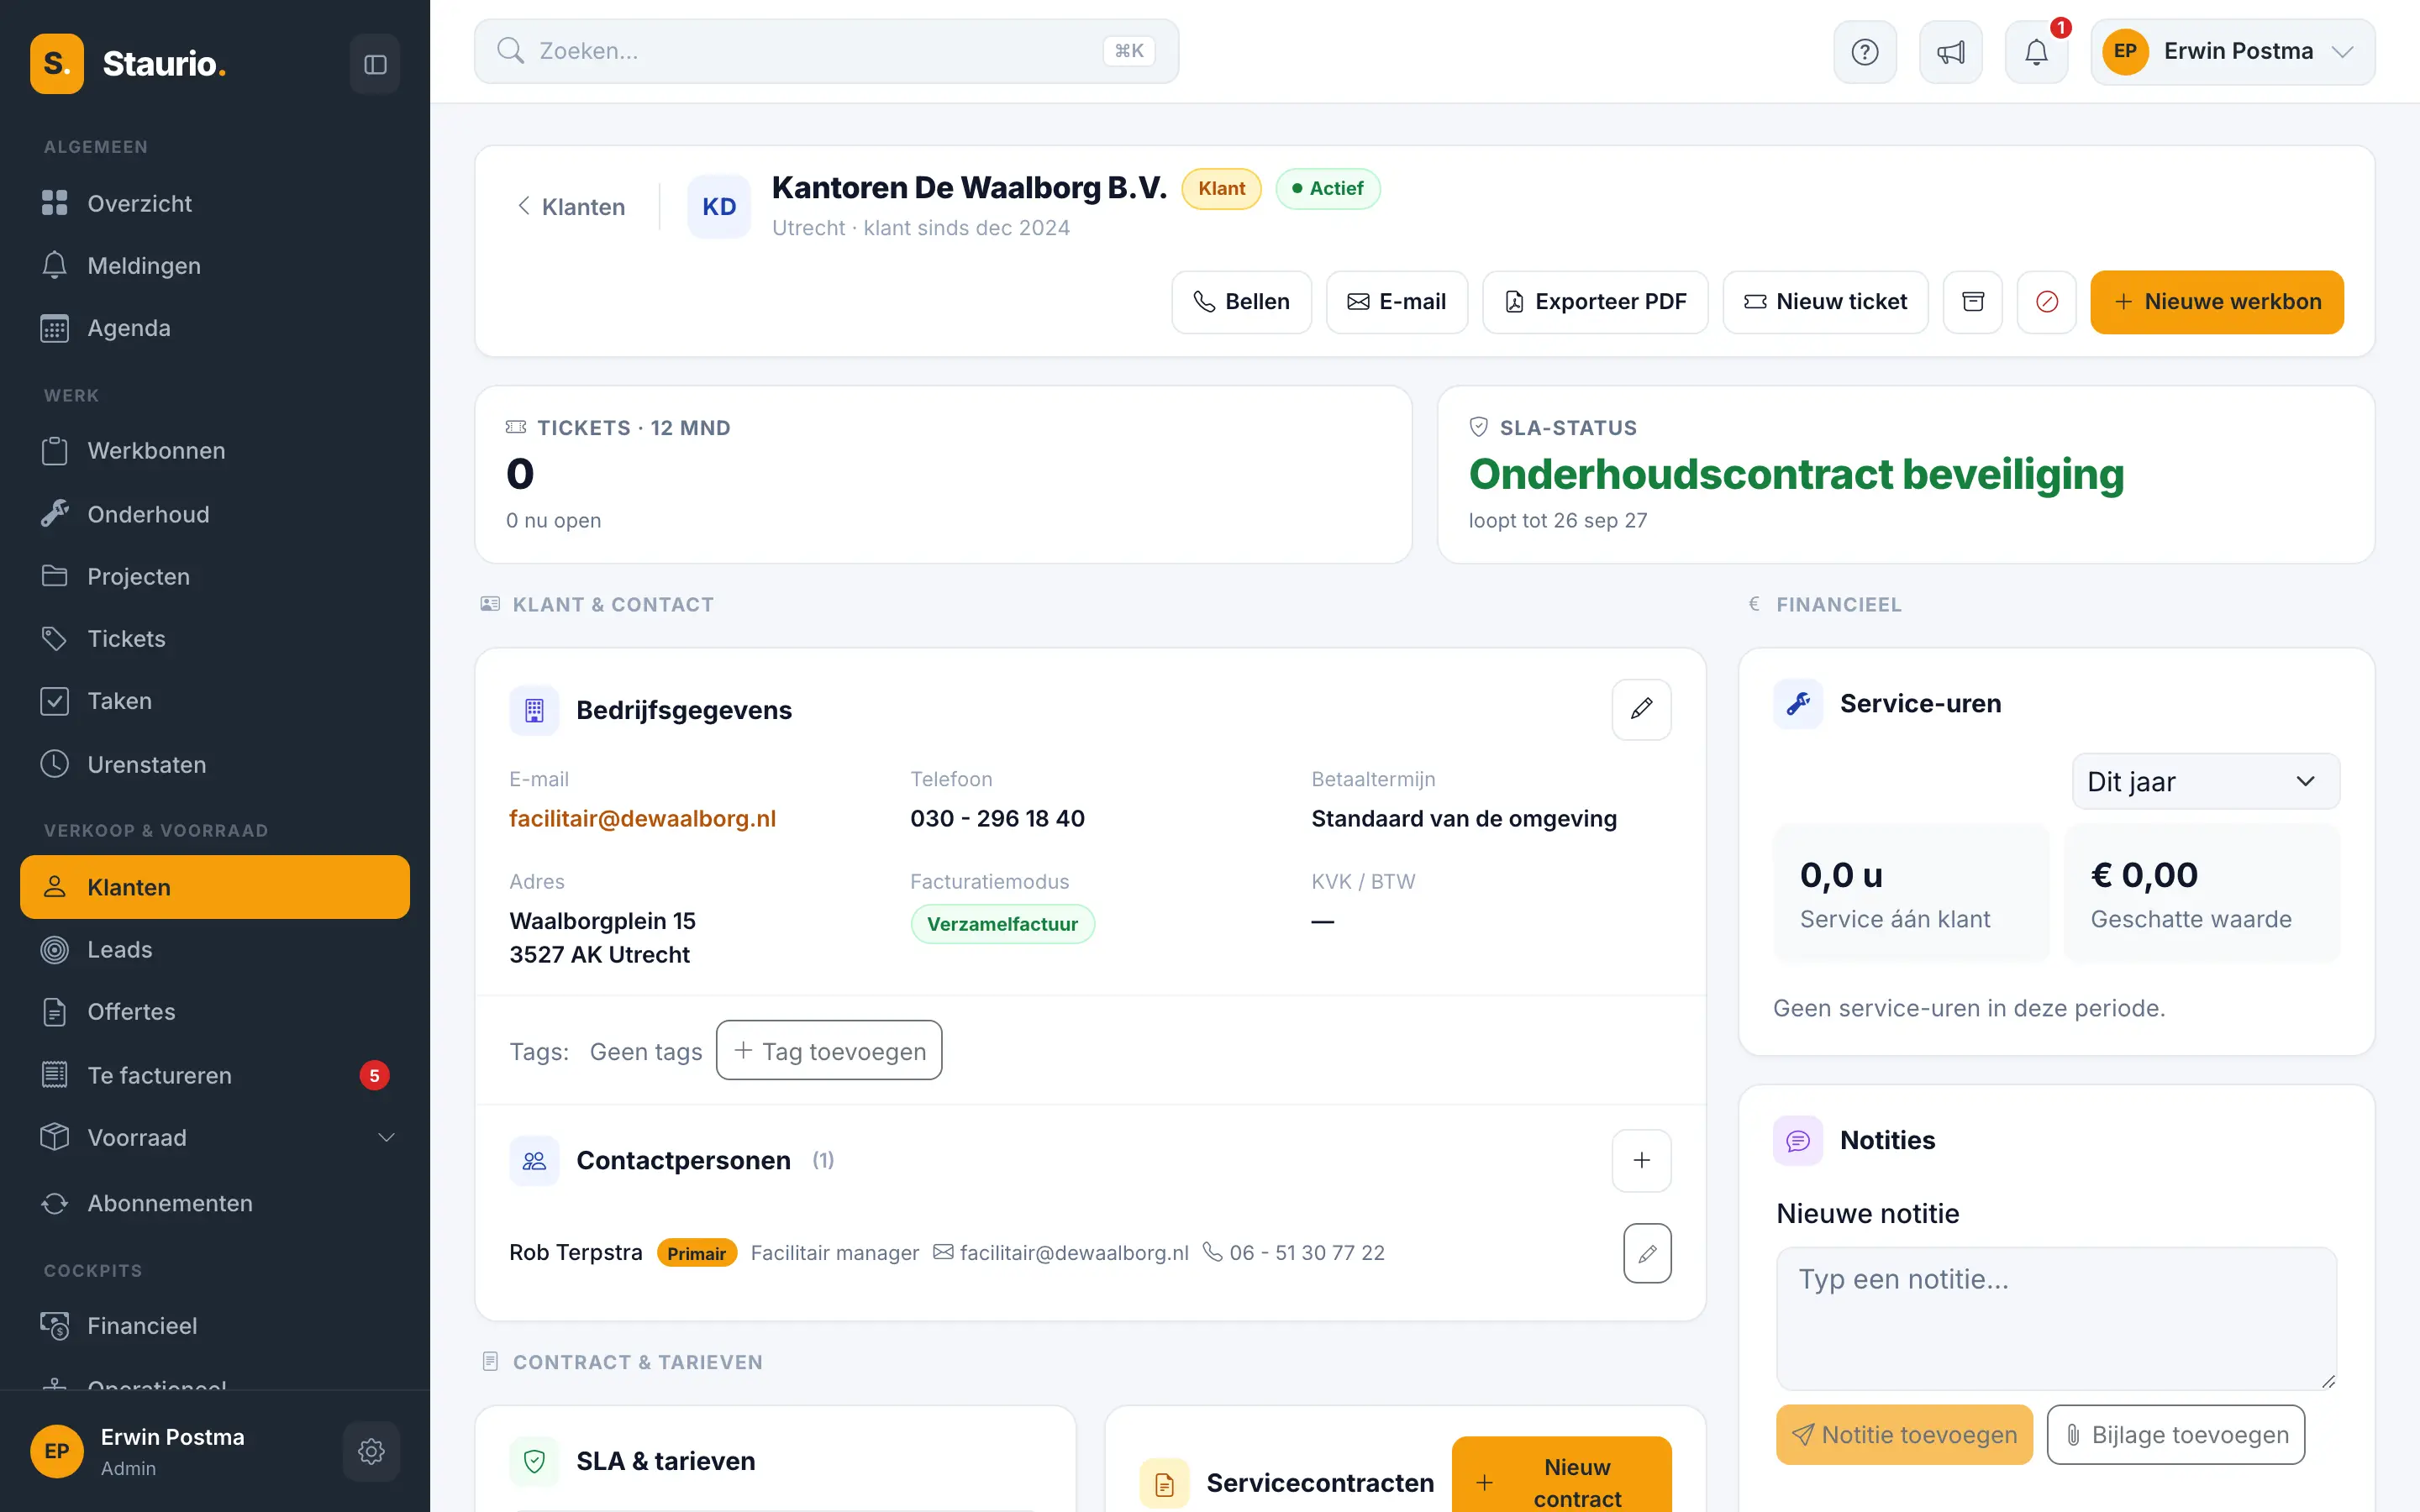The width and height of the screenshot is (2420, 1512).
Task: Open Urenstaten in the sidebar
Action: 215,764
